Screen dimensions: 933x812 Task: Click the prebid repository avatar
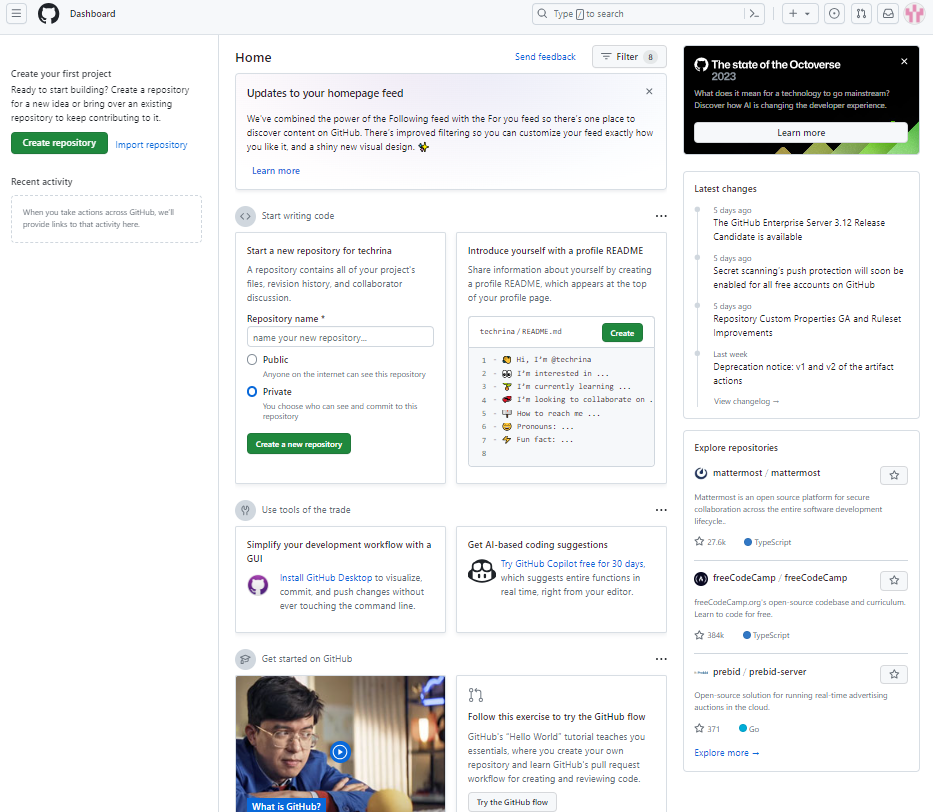tap(701, 672)
